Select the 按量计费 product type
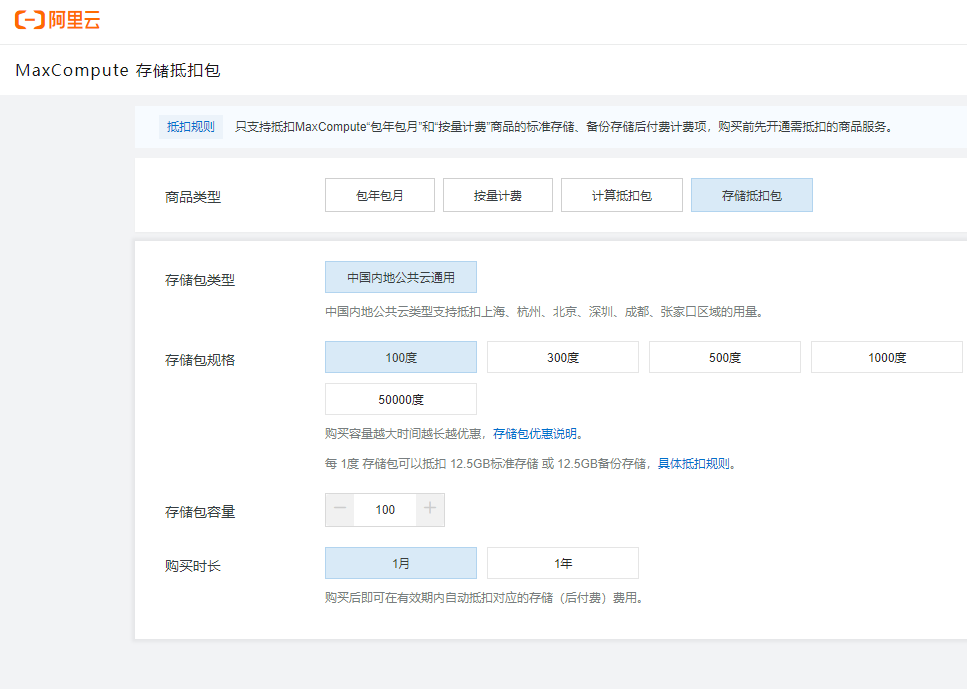 point(498,195)
